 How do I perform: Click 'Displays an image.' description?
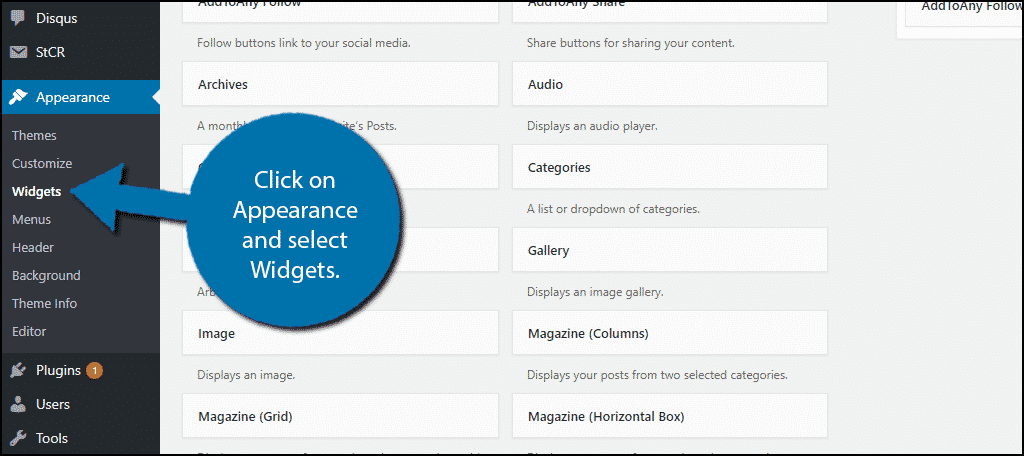point(247,376)
